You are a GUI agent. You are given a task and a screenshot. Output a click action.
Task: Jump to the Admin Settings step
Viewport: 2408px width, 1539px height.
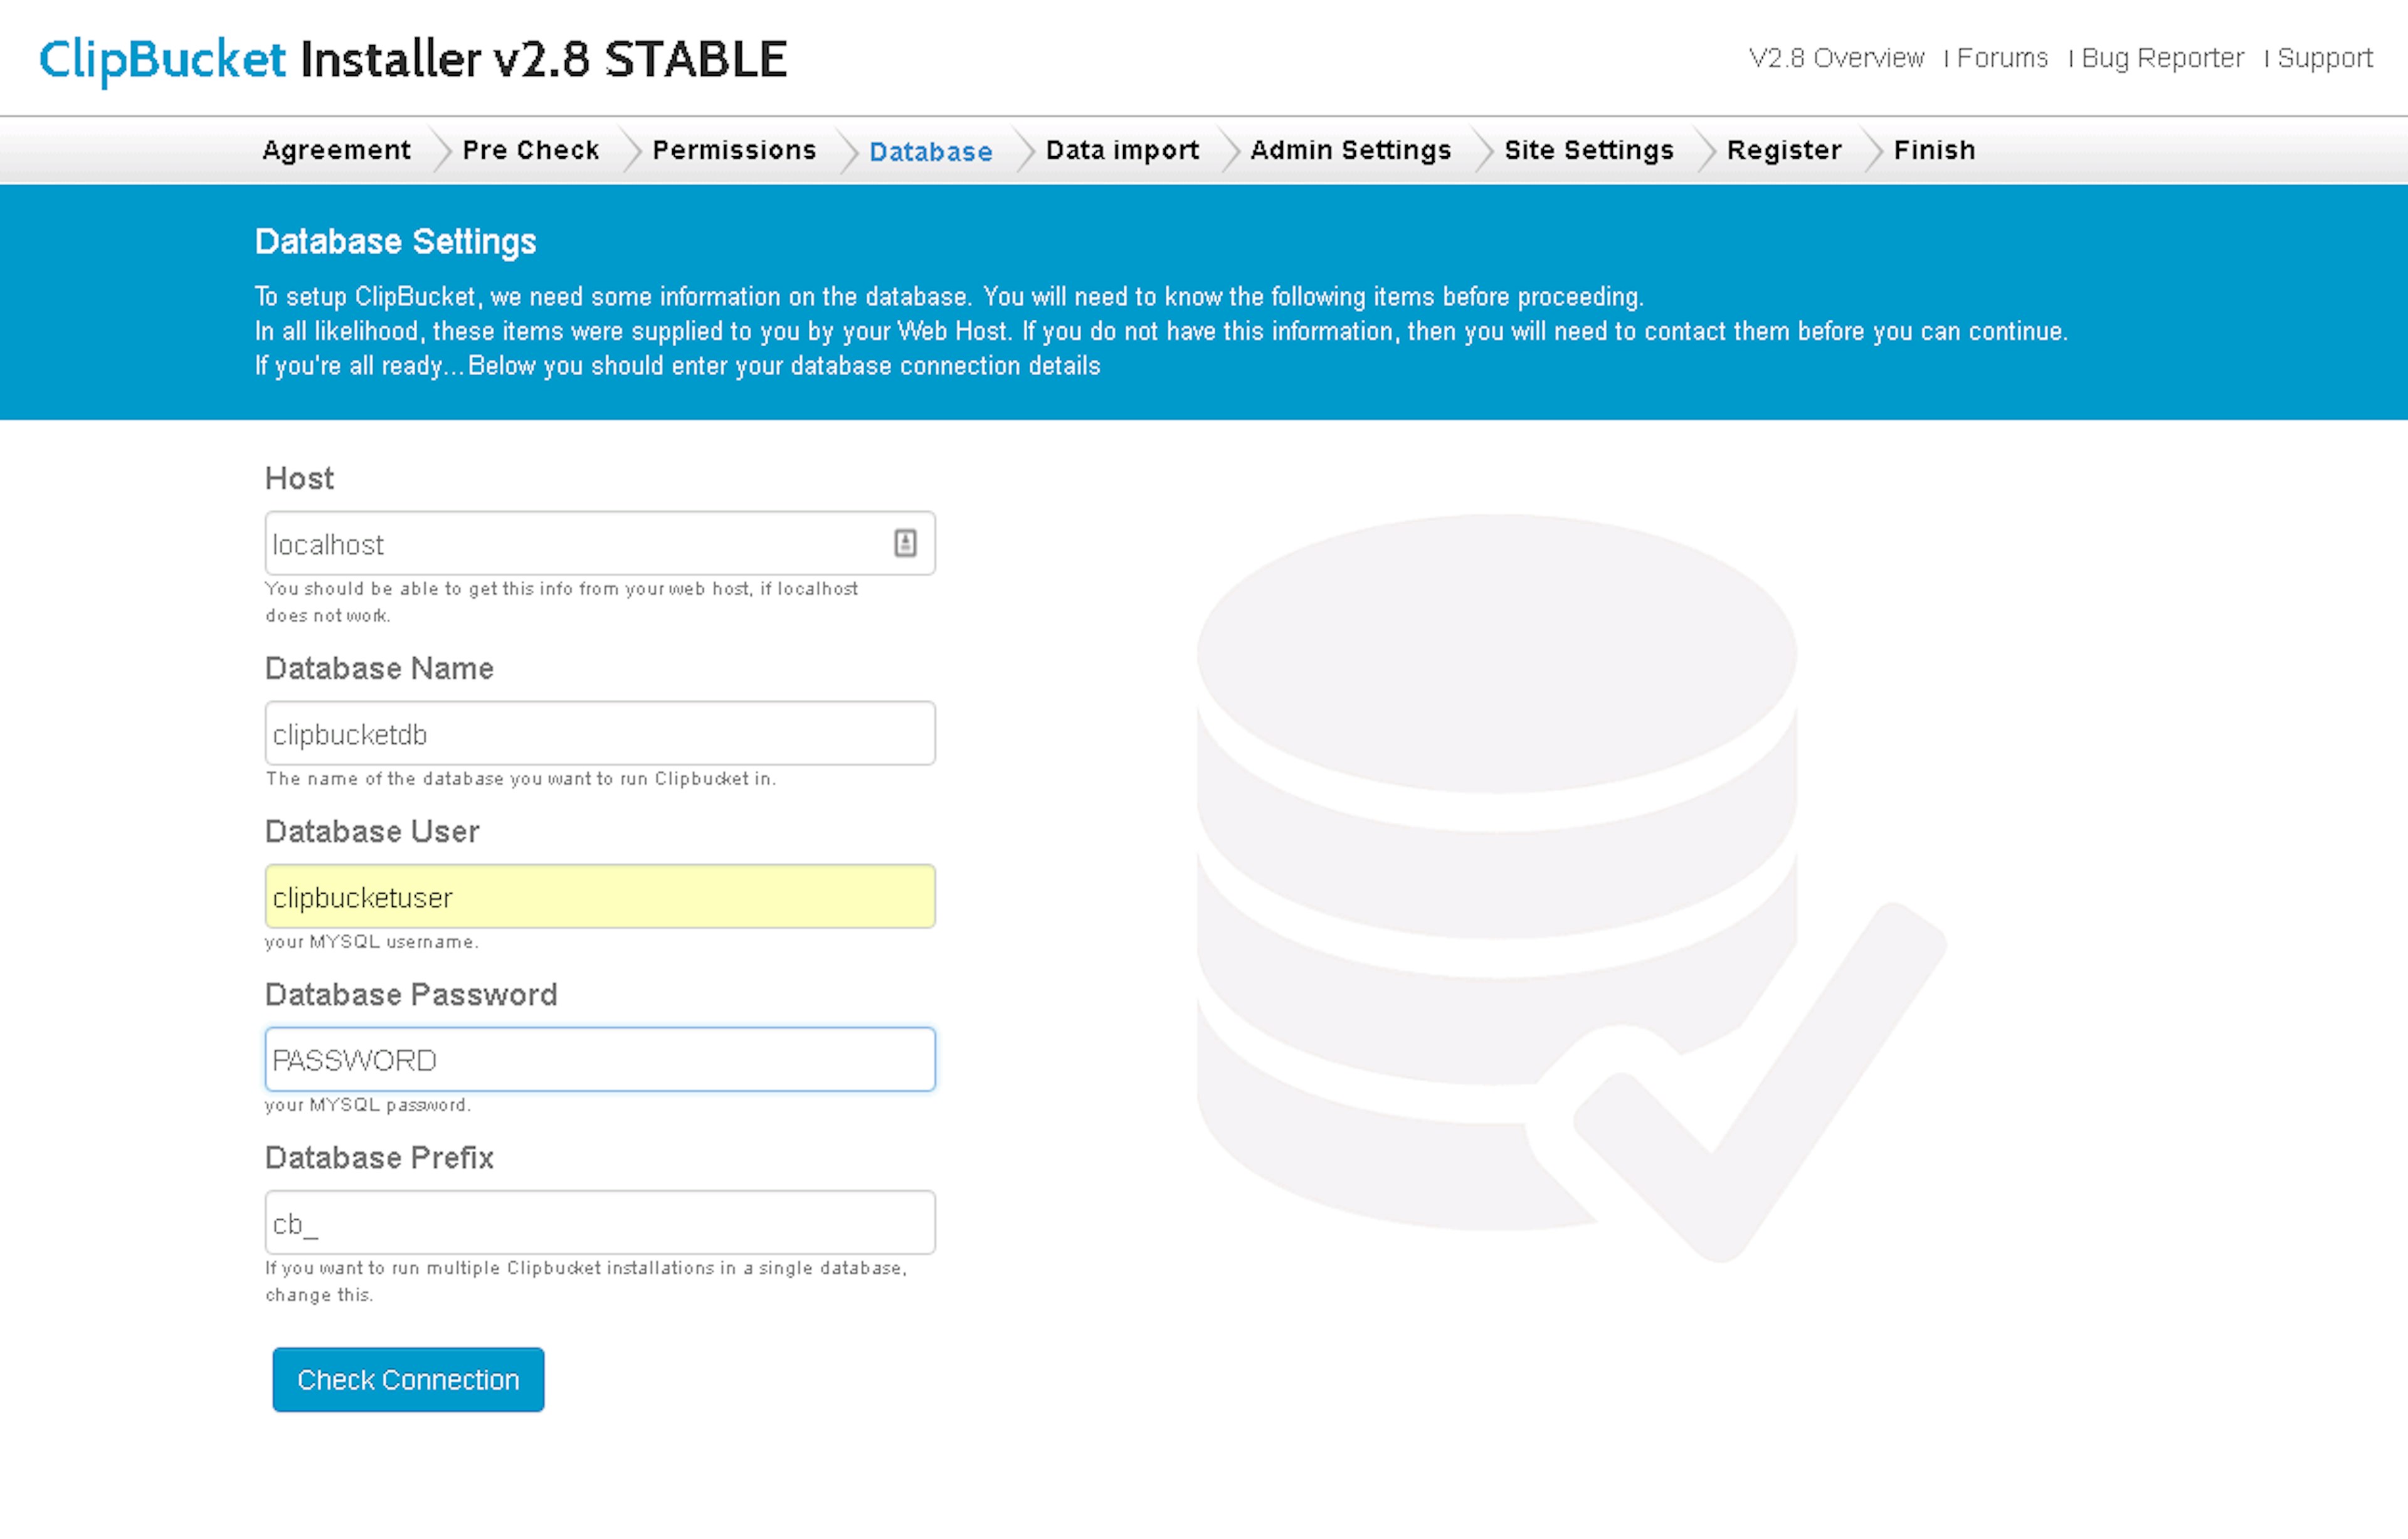(1350, 150)
